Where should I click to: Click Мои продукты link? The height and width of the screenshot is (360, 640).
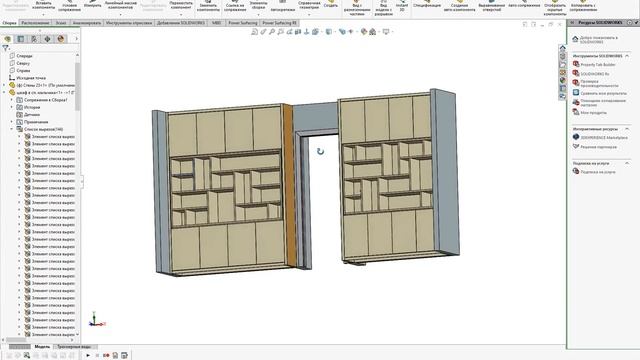click(x=593, y=112)
